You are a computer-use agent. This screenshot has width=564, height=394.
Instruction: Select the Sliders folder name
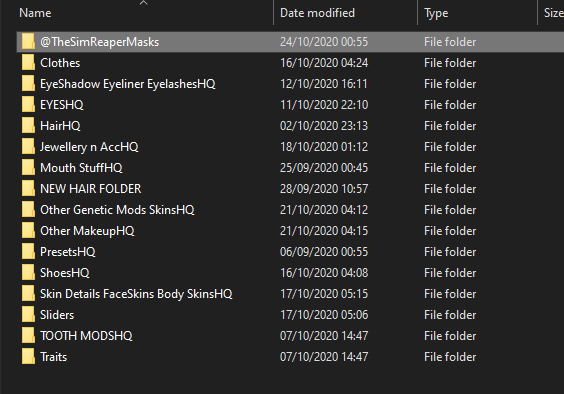(57, 315)
